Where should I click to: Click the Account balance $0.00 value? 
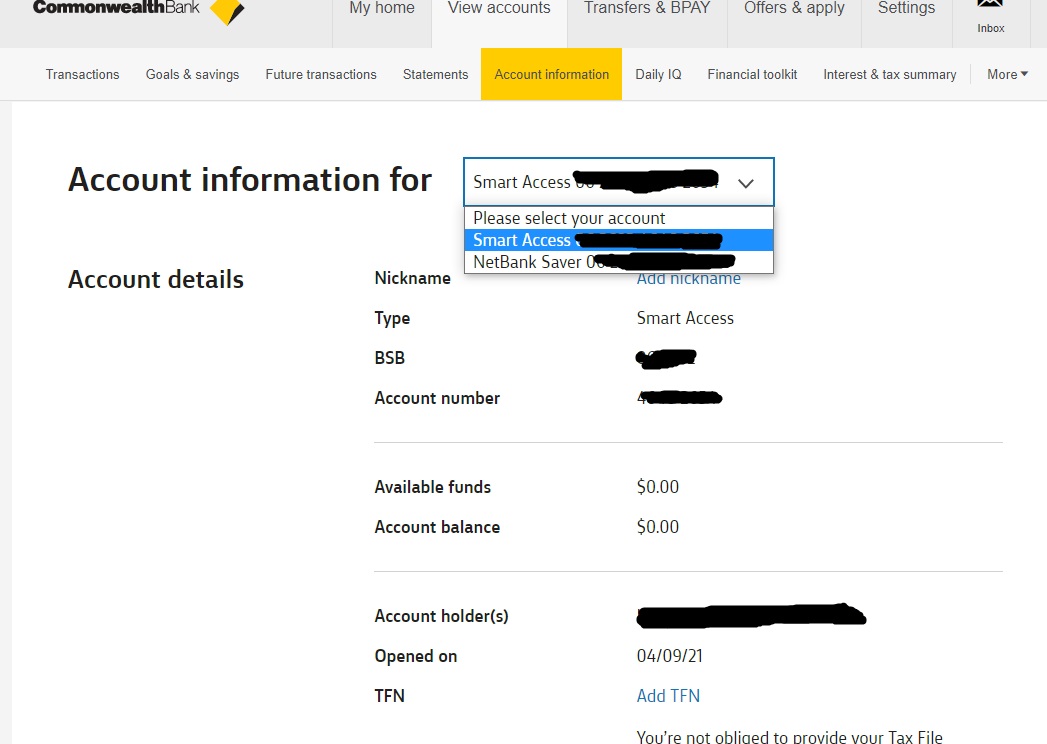click(x=658, y=527)
